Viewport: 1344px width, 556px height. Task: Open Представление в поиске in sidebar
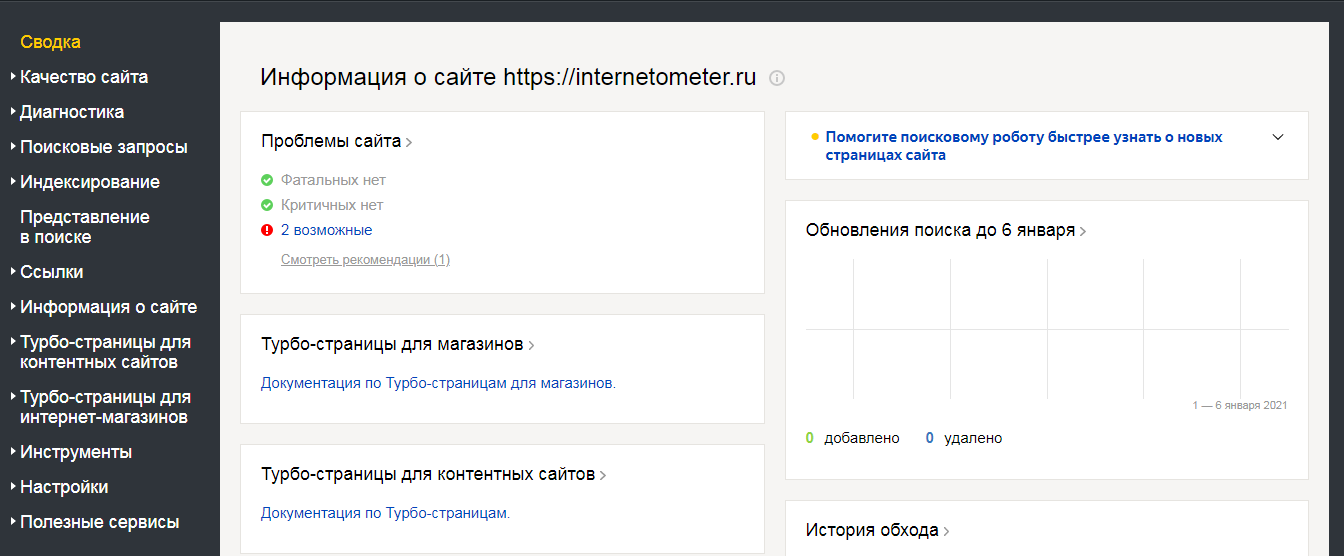pos(84,227)
